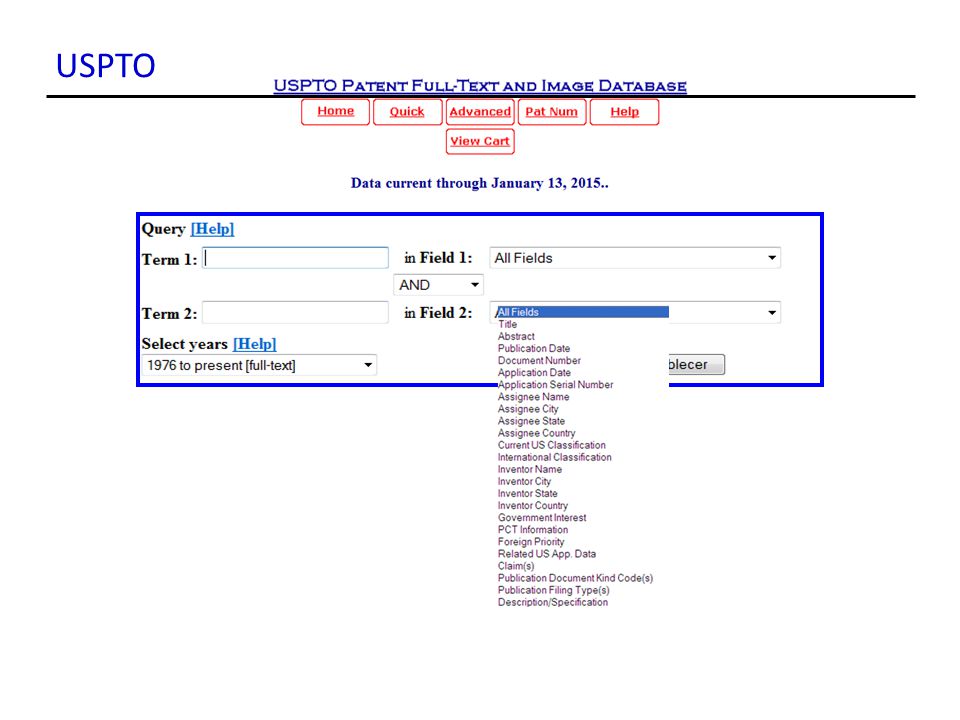The width and height of the screenshot is (960, 720).
Task: Pick Description/Specification option
Action: point(553,602)
